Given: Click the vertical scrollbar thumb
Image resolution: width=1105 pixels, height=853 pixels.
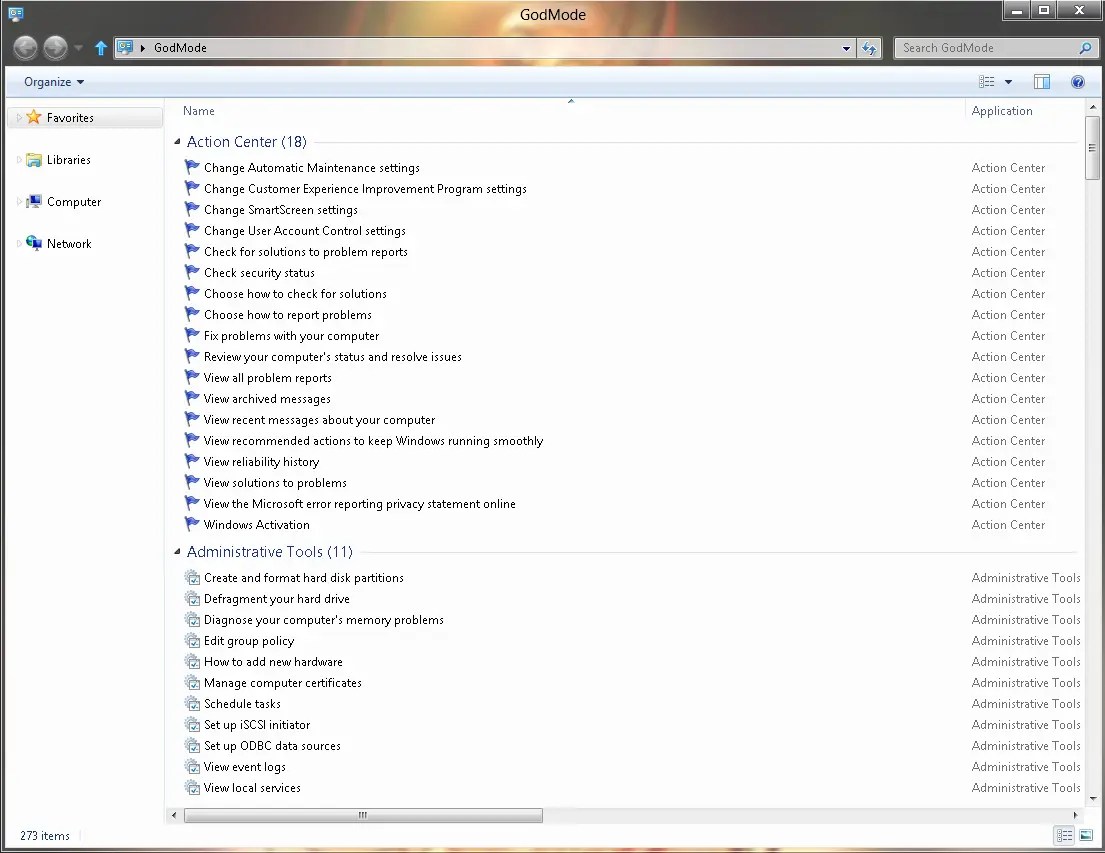Looking at the screenshot, I should click(x=1092, y=148).
